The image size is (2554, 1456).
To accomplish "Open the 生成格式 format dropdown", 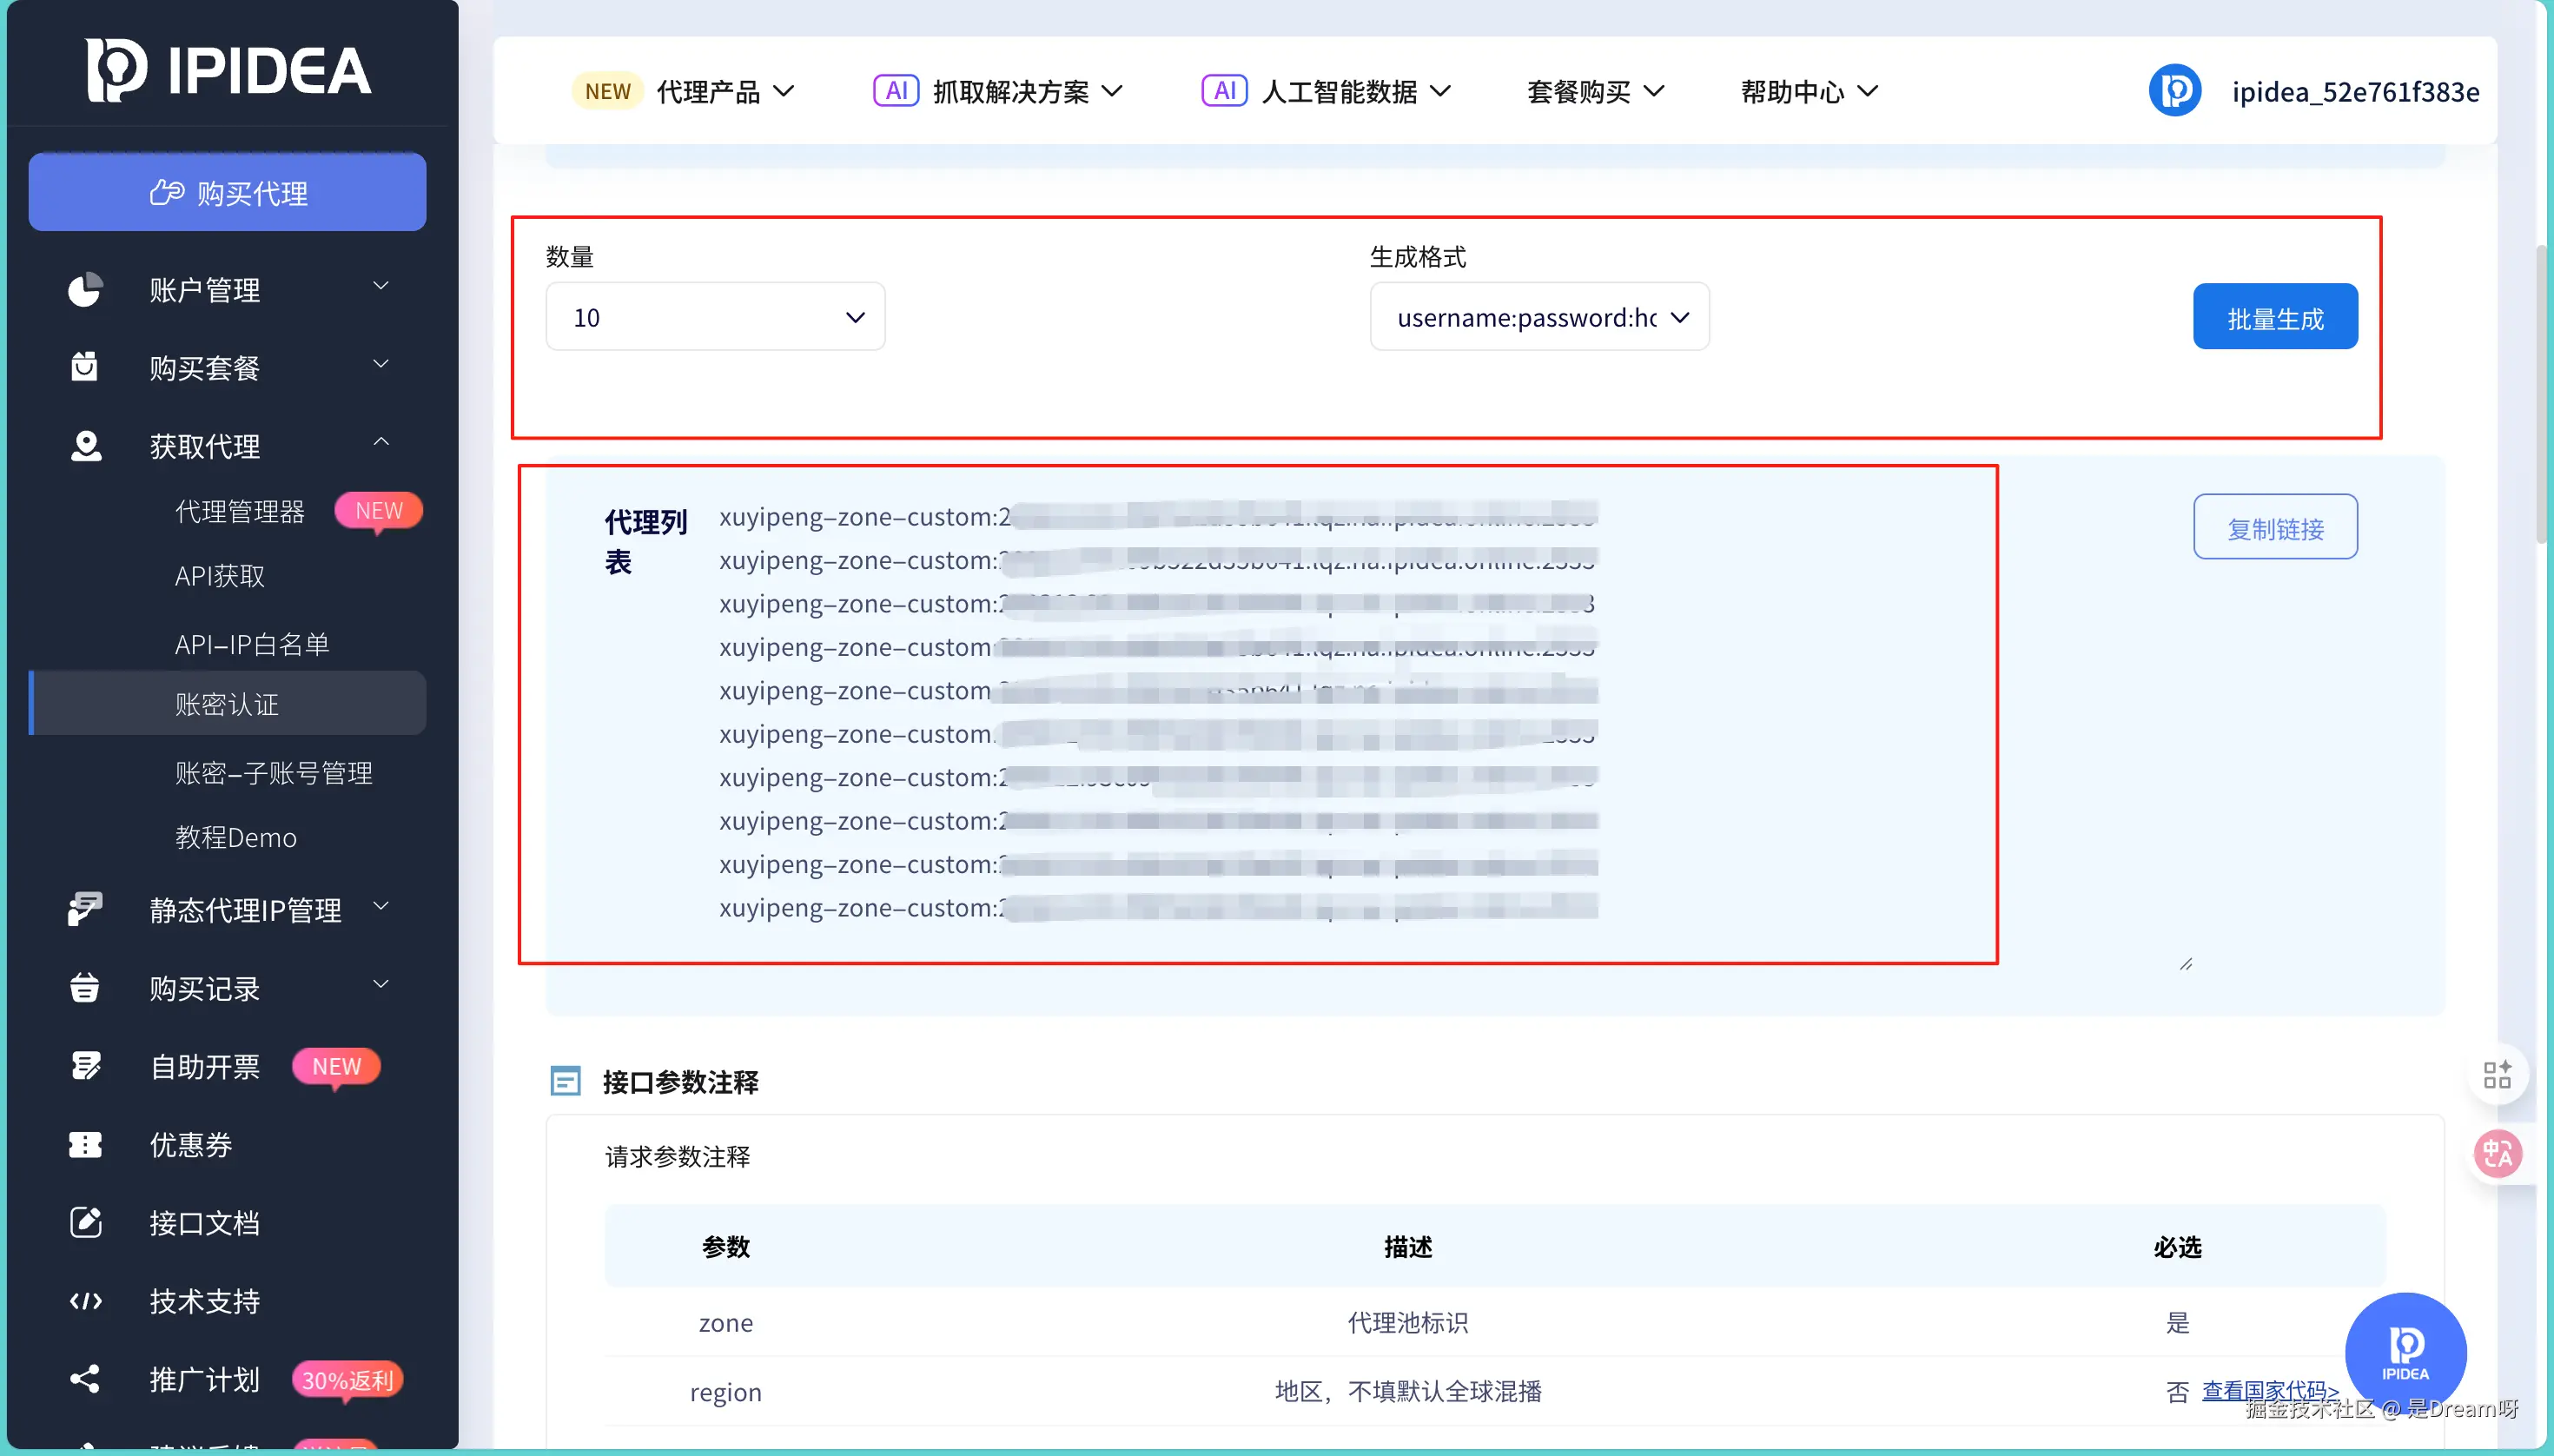I will pyautogui.click(x=1539, y=317).
